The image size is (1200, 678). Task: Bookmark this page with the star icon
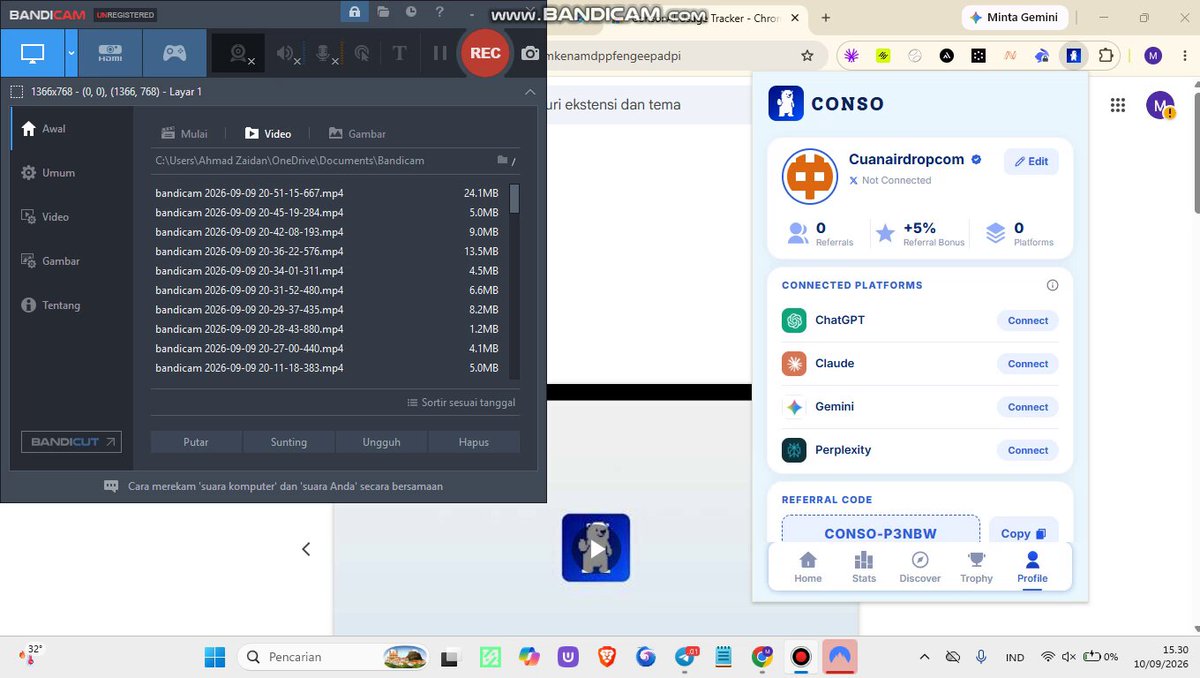(x=807, y=56)
